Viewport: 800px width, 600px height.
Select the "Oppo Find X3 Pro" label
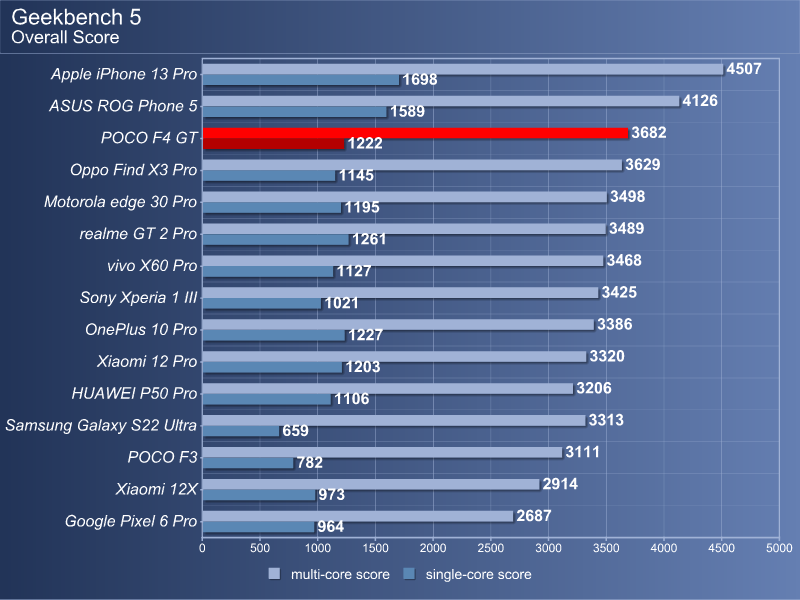pos(134,170)
